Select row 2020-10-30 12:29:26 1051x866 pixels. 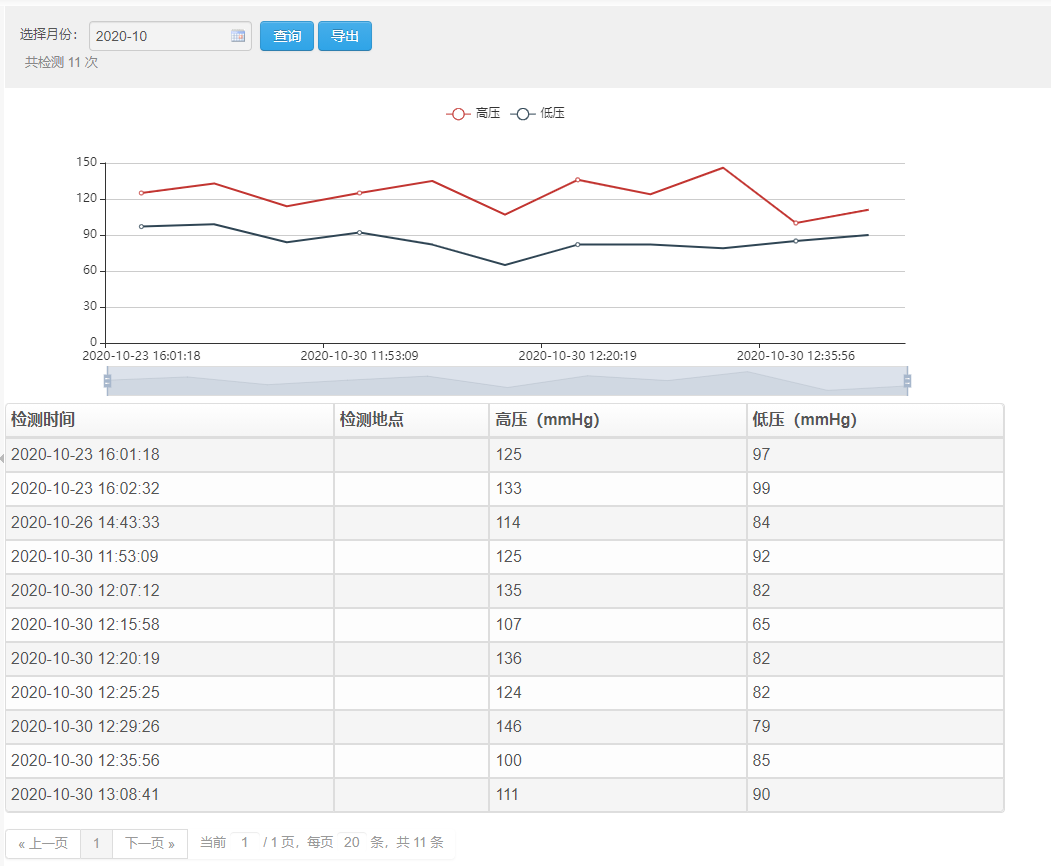(x=505, y=727)
